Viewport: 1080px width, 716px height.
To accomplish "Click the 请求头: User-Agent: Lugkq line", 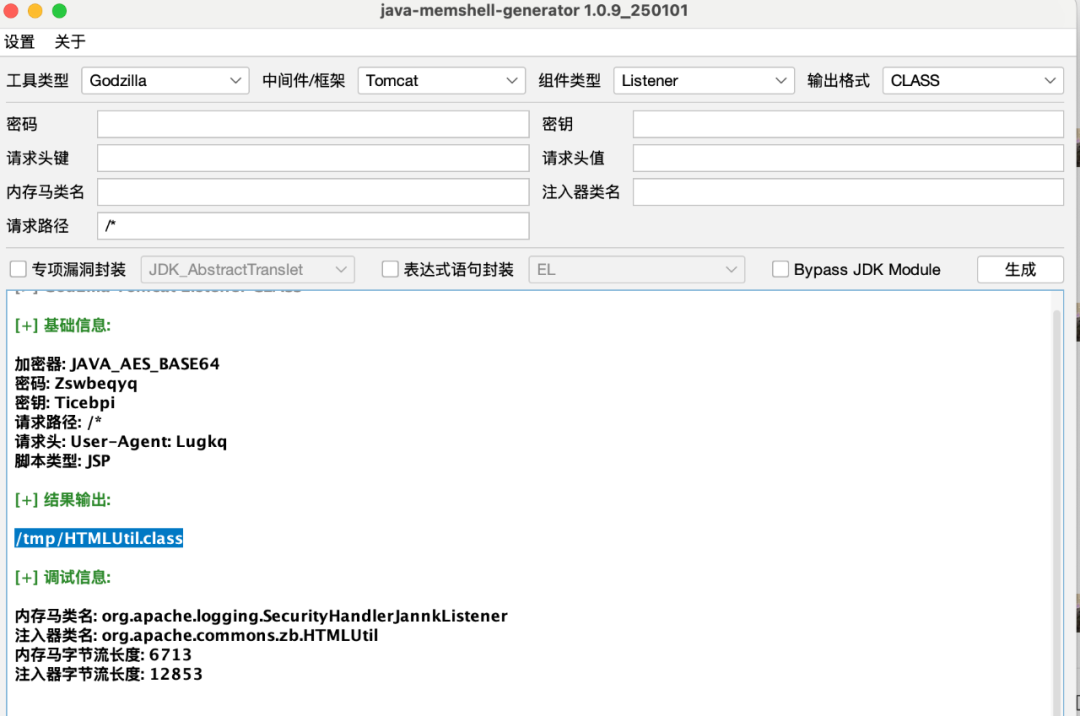I will pyautogui.click(x=121, y=441).
